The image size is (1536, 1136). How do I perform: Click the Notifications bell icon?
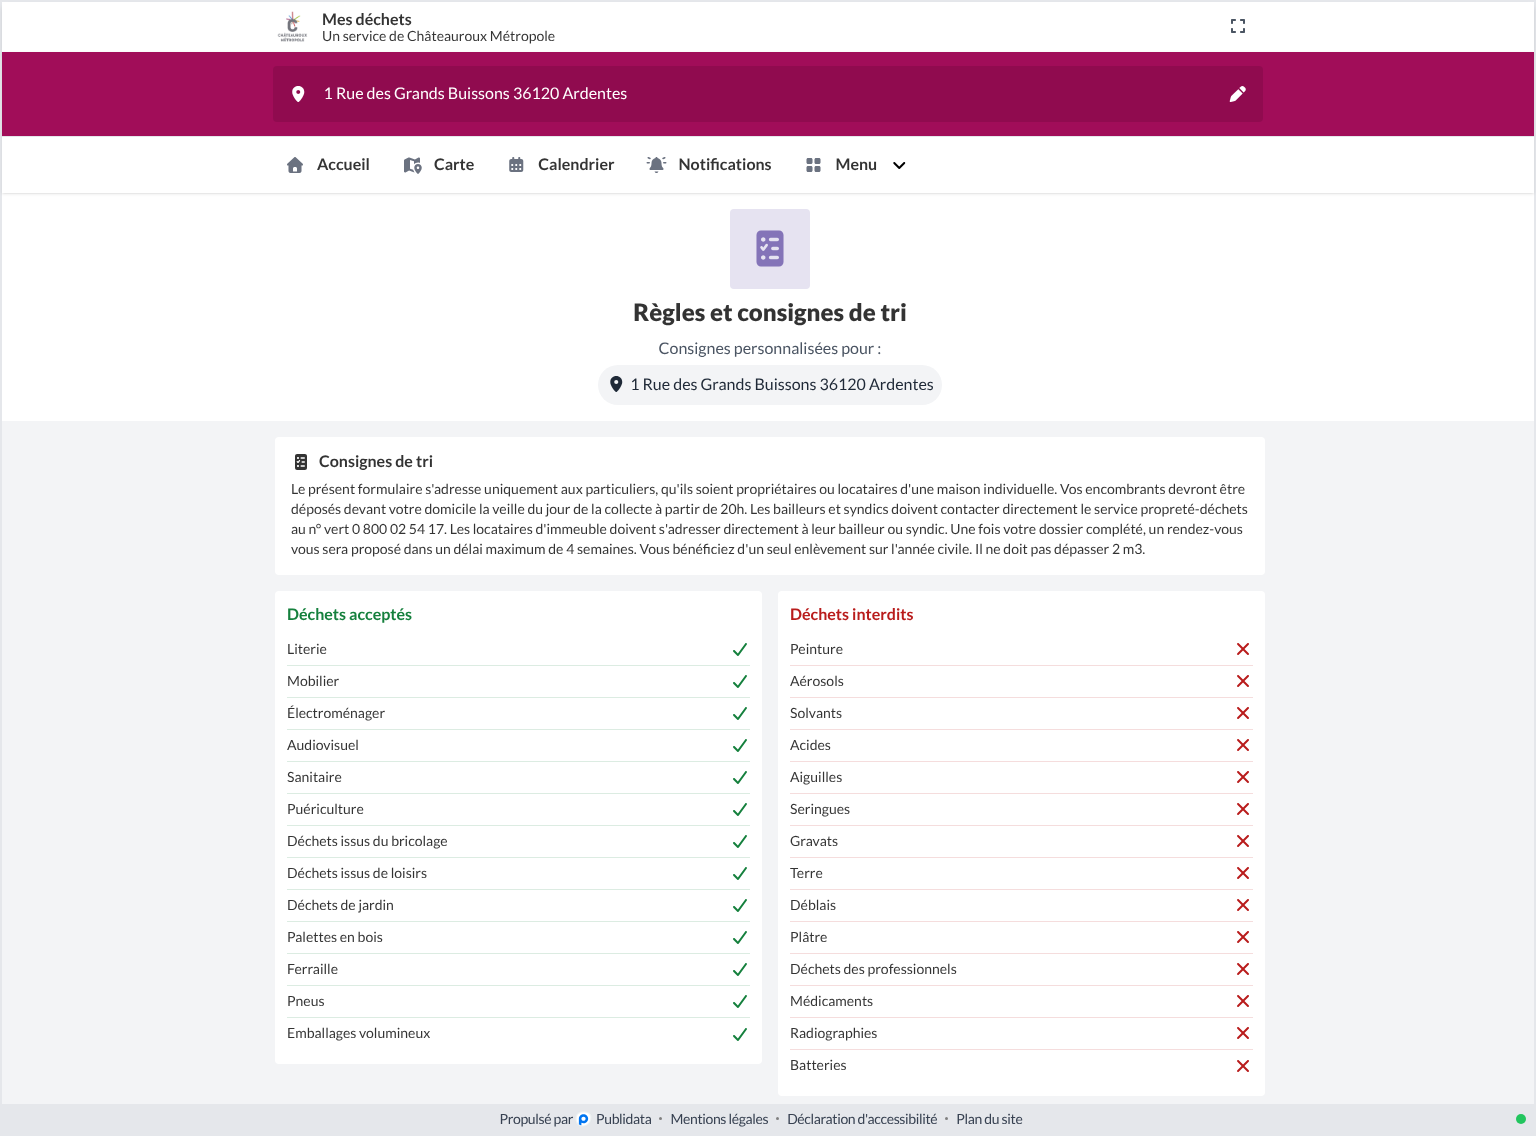point(656,165)
